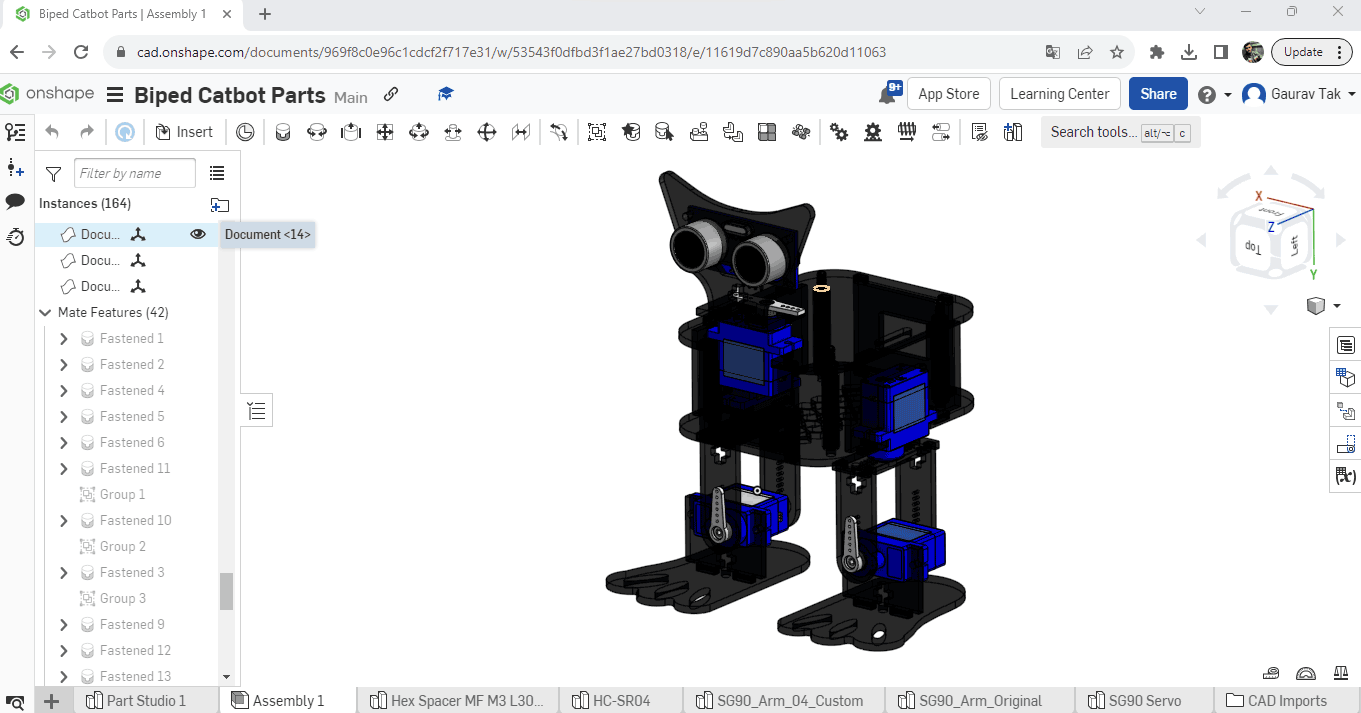Select the Mate connector tool
This screenshot has height=713, width=1361.
tap(245, 132)
